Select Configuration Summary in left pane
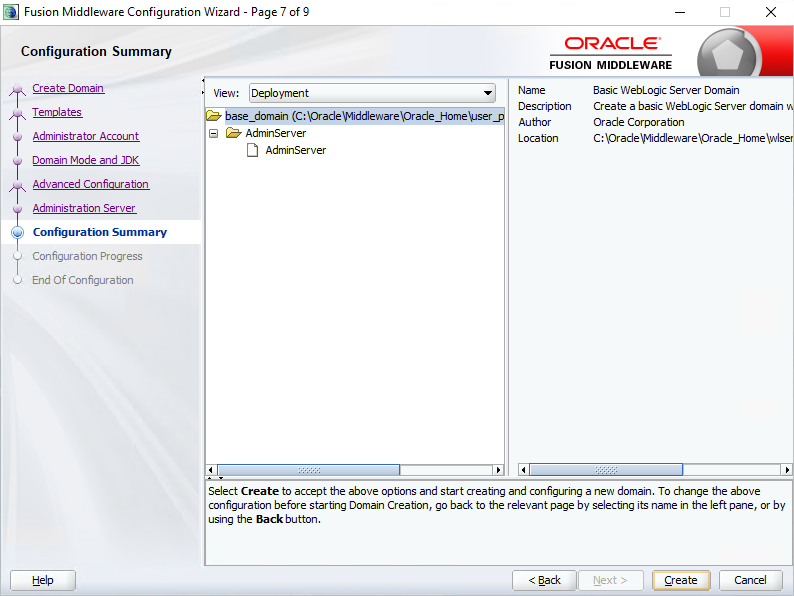Image resolution: width=794 pixels, height=596 pixels. click(x=100, y=232)
